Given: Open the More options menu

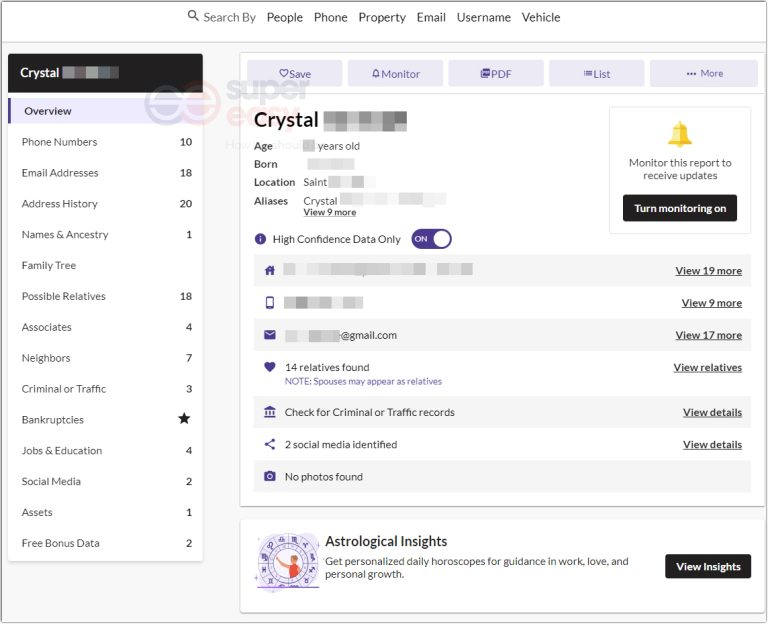Looking at the screenshot, I should [704, 73].
